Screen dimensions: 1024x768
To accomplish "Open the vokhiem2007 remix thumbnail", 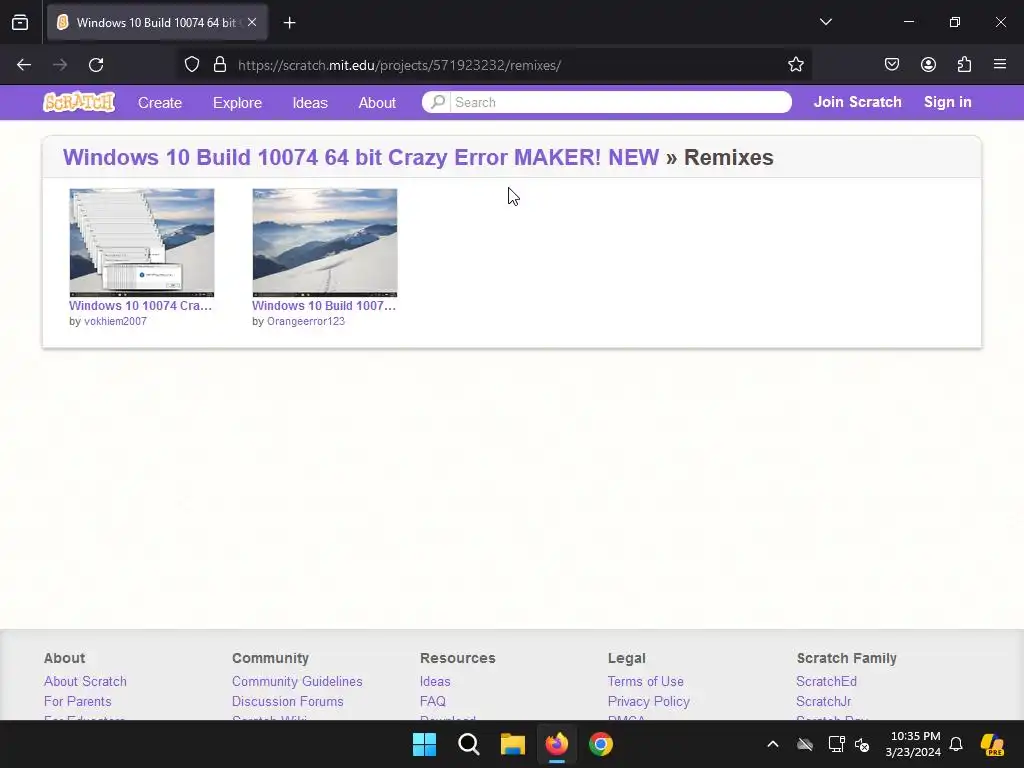I will (x=142, y=243).
